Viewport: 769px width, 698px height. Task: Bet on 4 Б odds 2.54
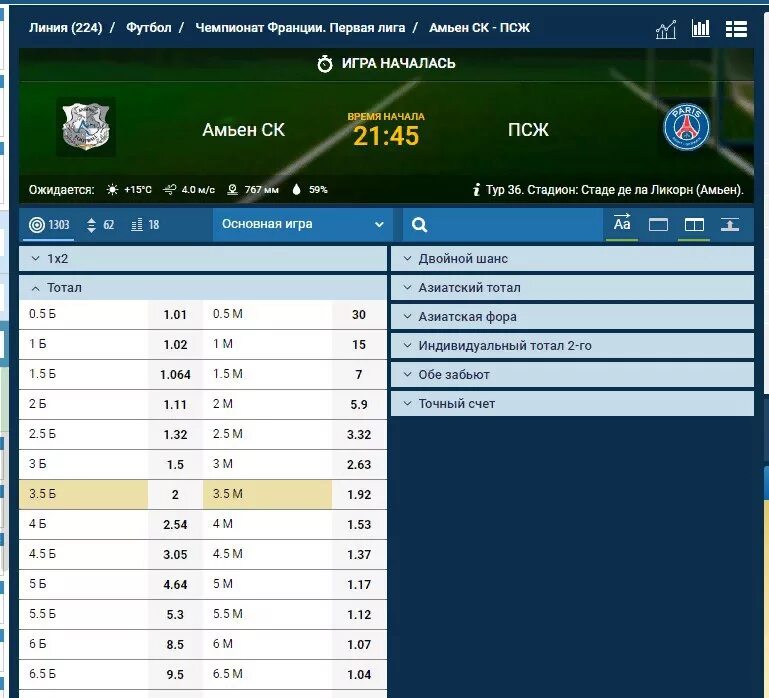(175, 524)
